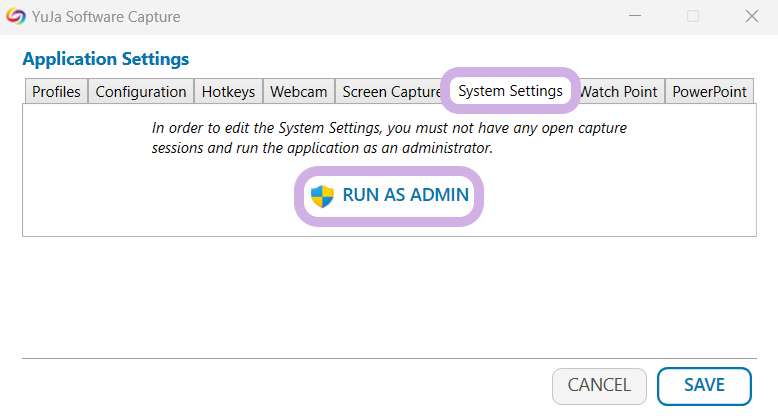Screen dimensions: 778x420
Task: Close the YuJa Software Capture window
Action: 751,17
